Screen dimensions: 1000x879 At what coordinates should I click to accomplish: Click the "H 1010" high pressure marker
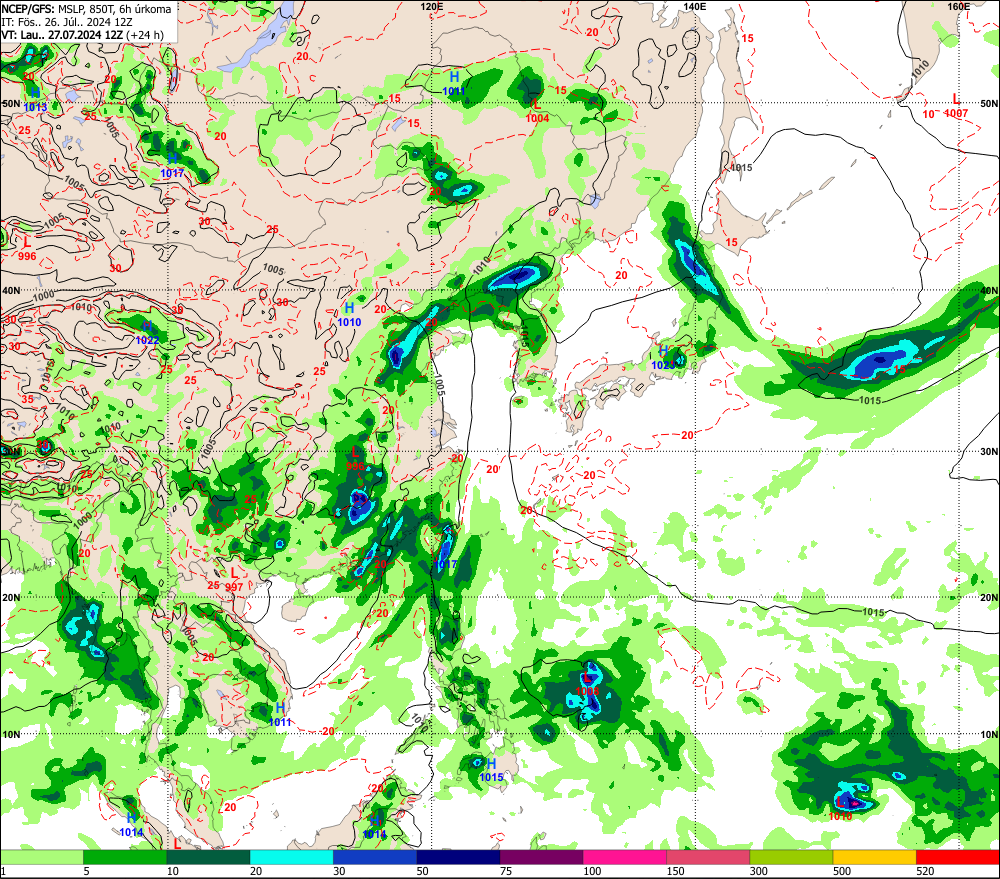coord(349,315)
